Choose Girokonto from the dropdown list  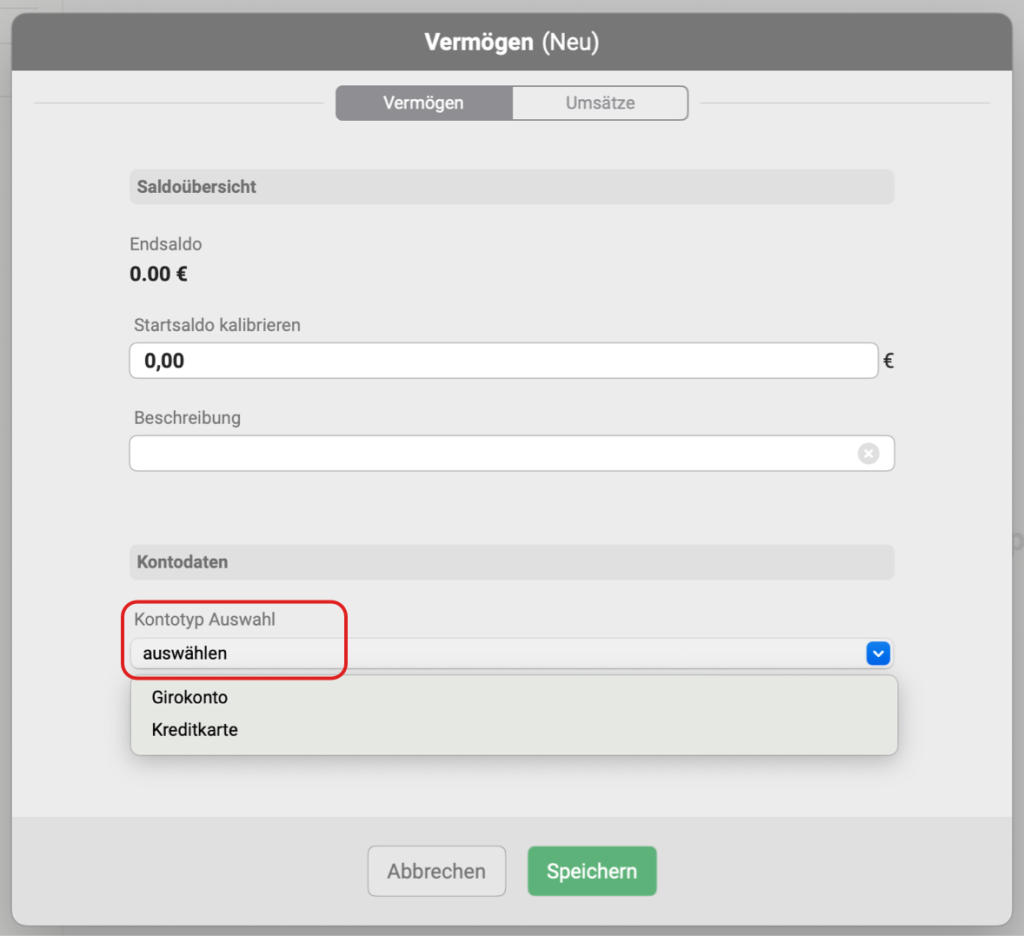coord(190,698)
